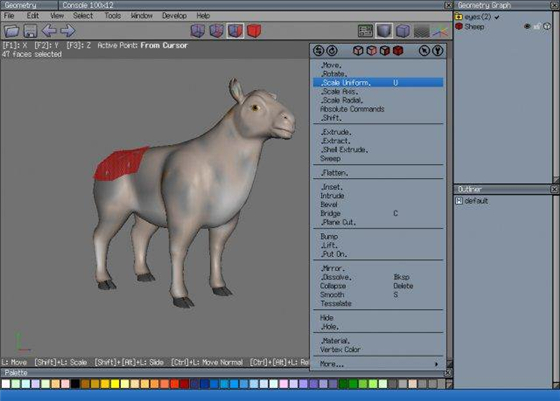
Task: Select the default material in Outliner
Action: [x=476, y=201]
